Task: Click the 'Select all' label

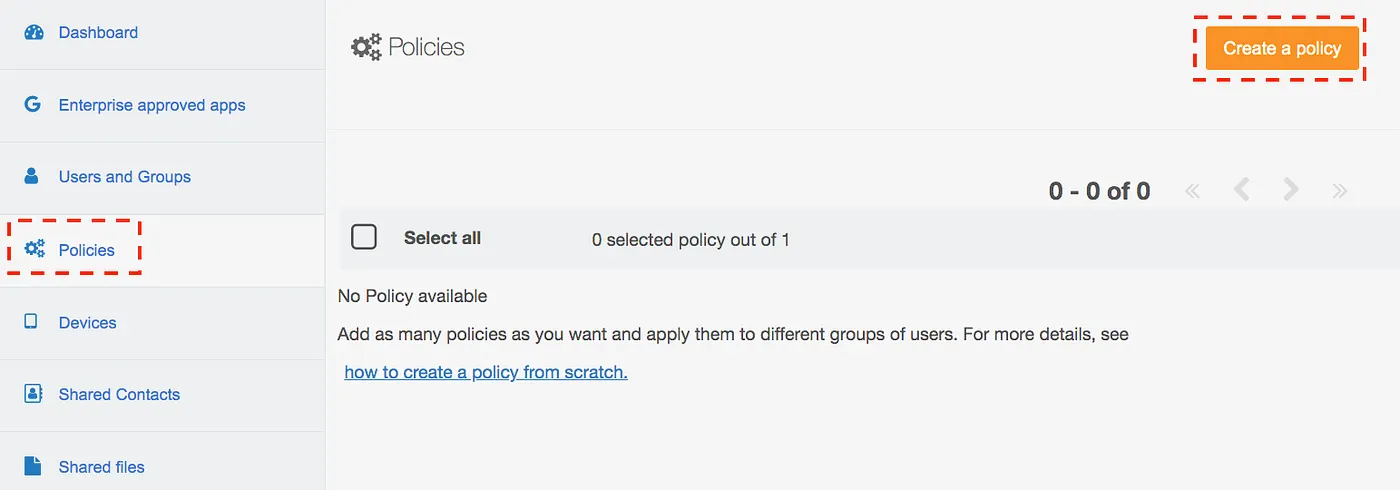Action: (x=442, y=238)
